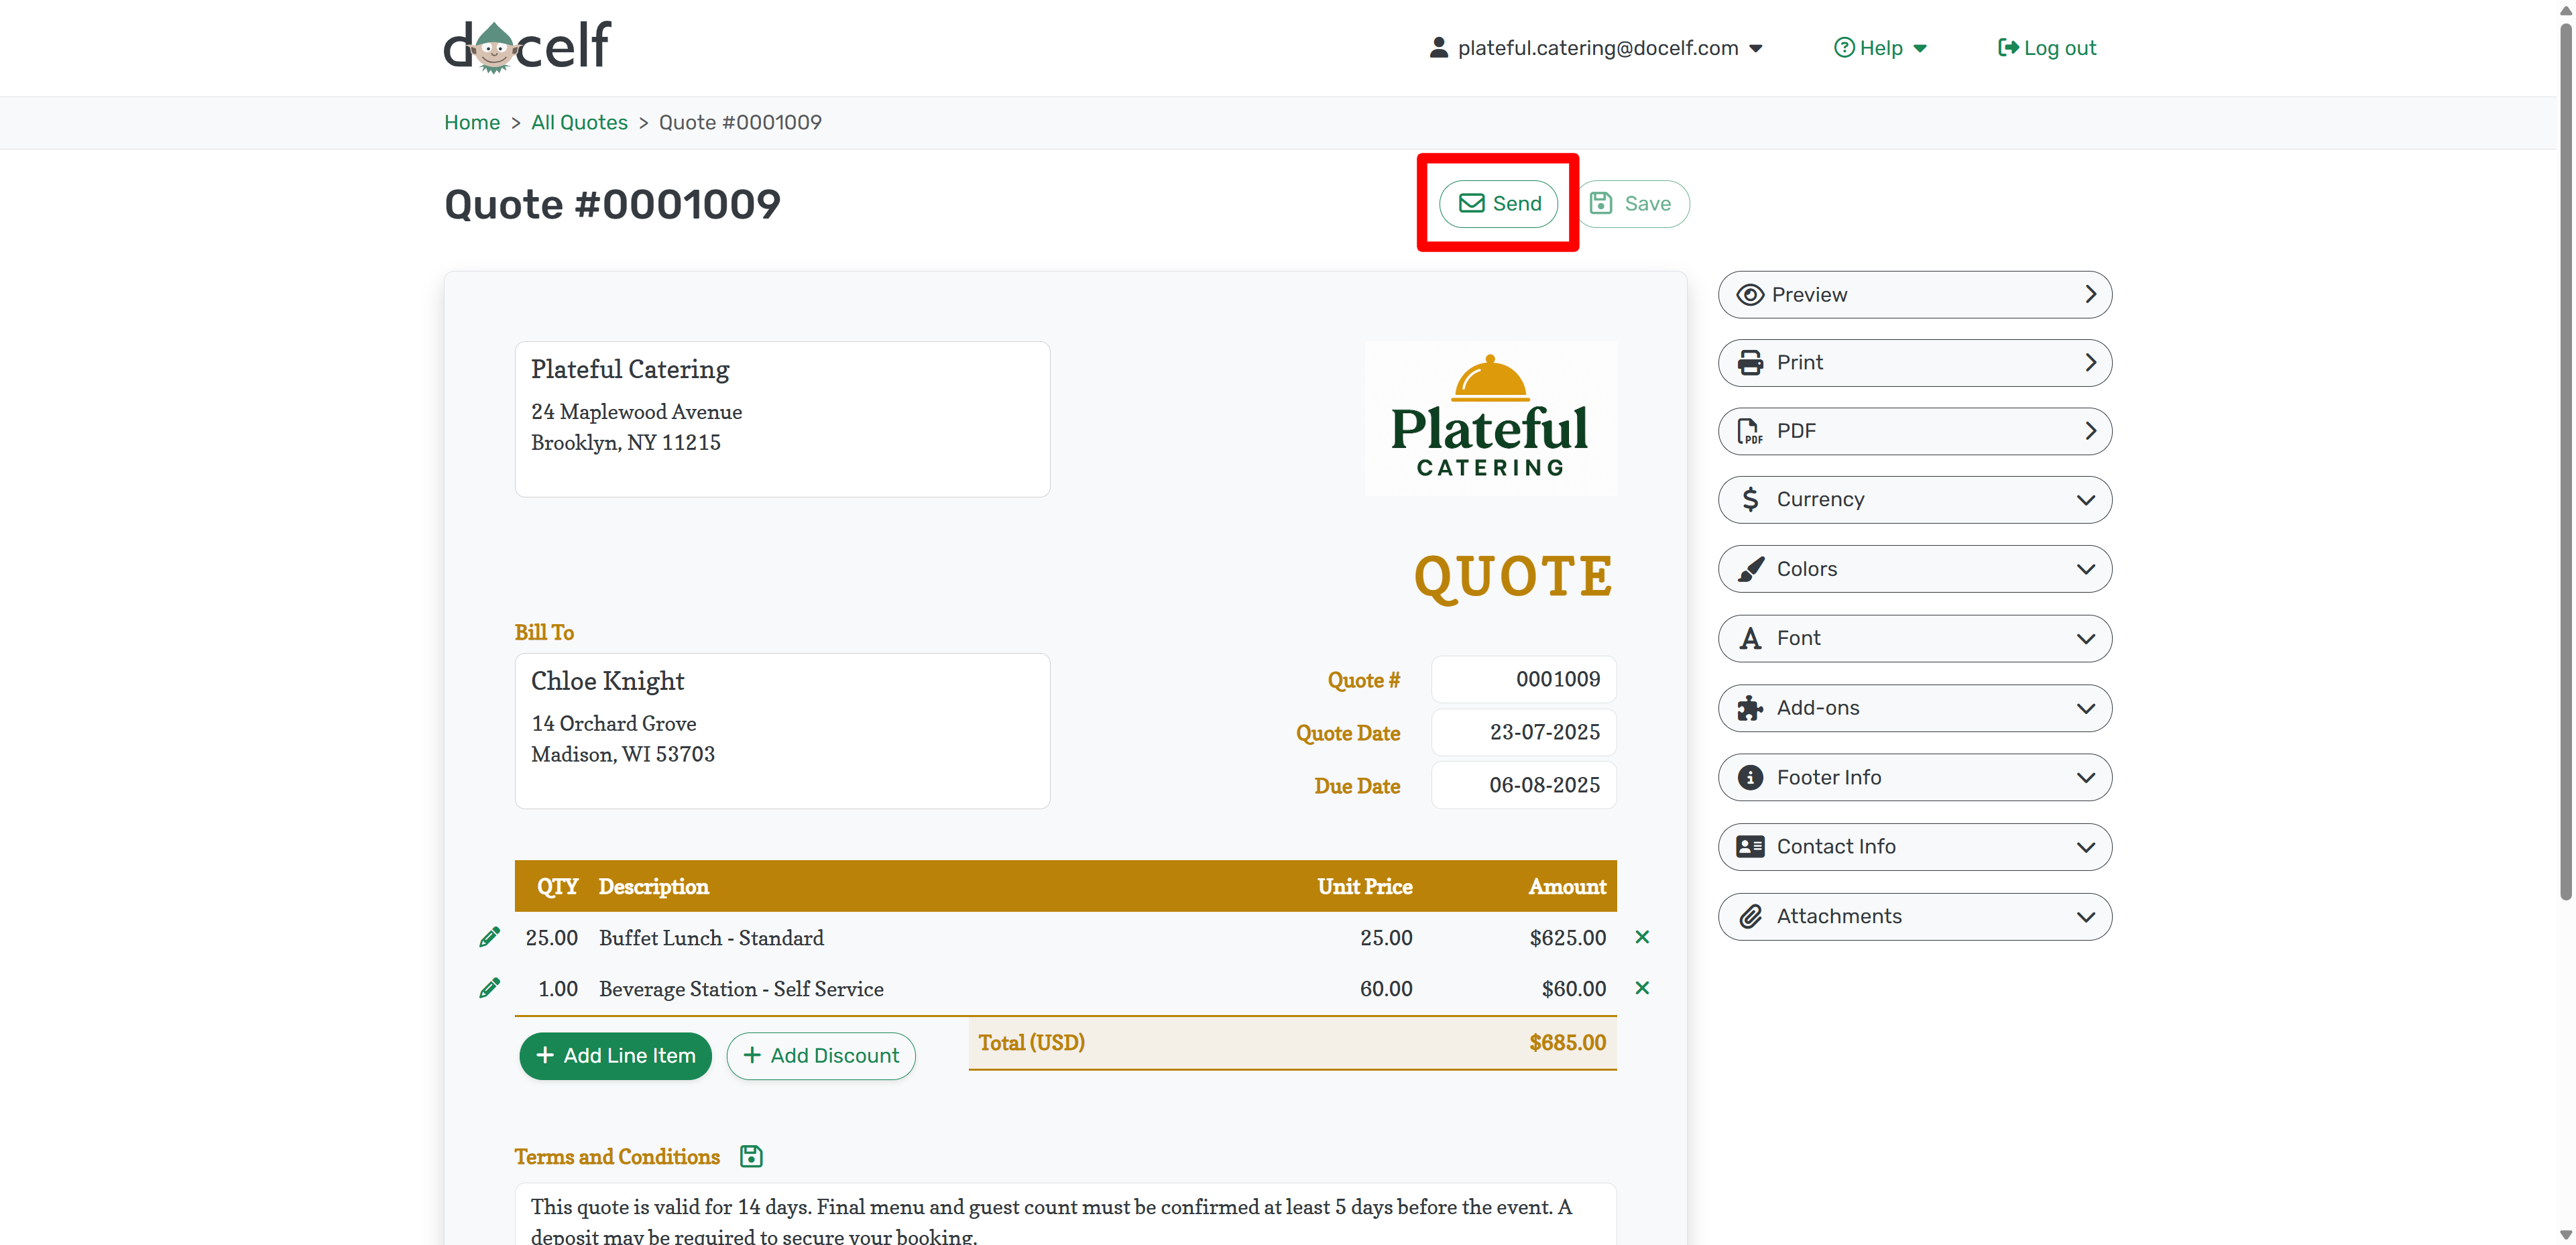Viewport: 2576px width, 1245px height.
Task: Click the Due Date field
Action: [1523, 785]
